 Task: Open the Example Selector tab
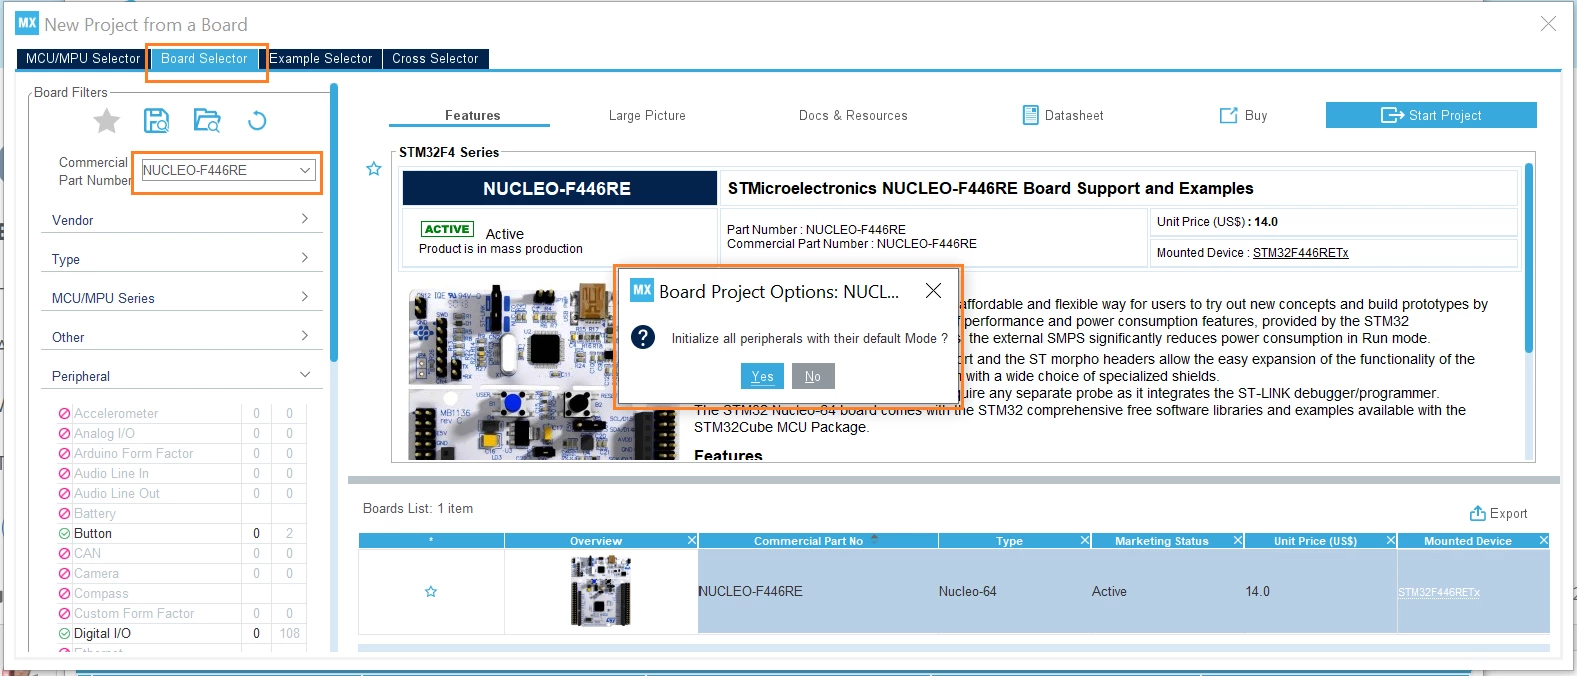point(320,59)
